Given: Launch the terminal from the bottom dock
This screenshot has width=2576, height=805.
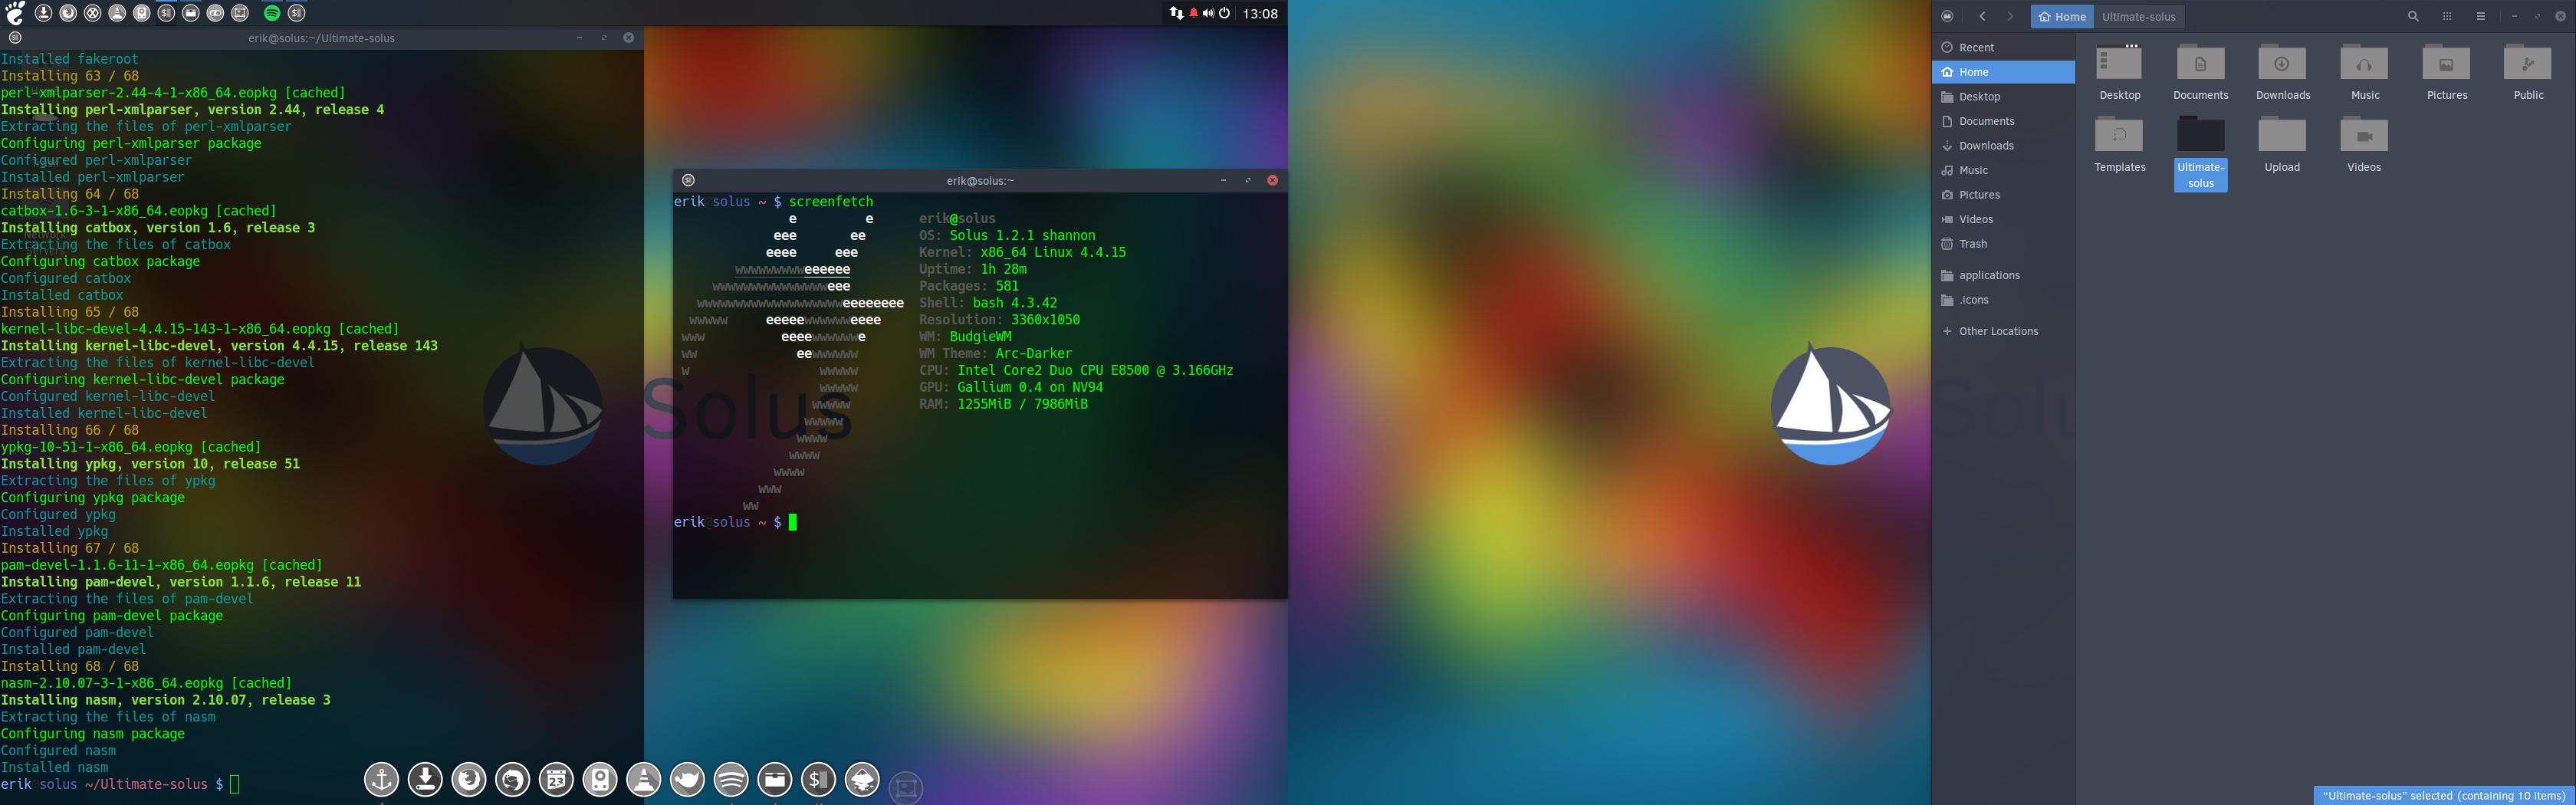Looking at the screenshot, I should click(818, 779).
